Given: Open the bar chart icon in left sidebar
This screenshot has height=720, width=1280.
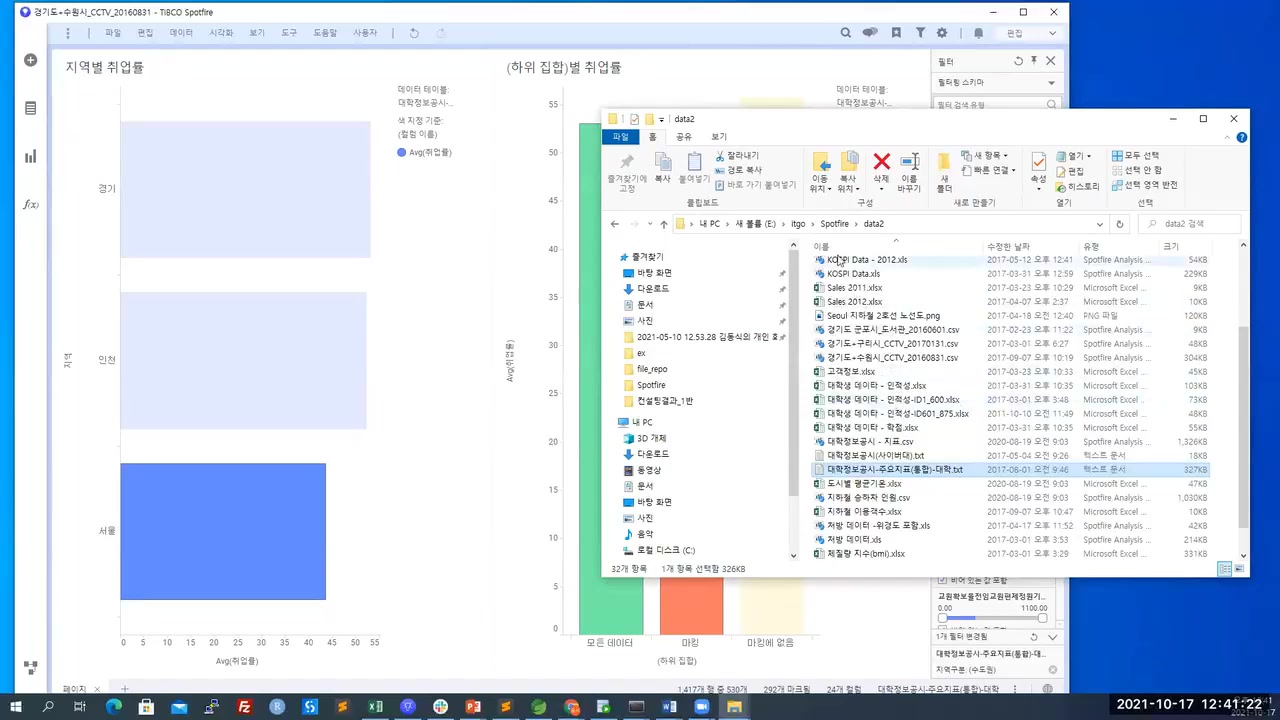Looking at the screenshot, I should click(x=30, y=156).
